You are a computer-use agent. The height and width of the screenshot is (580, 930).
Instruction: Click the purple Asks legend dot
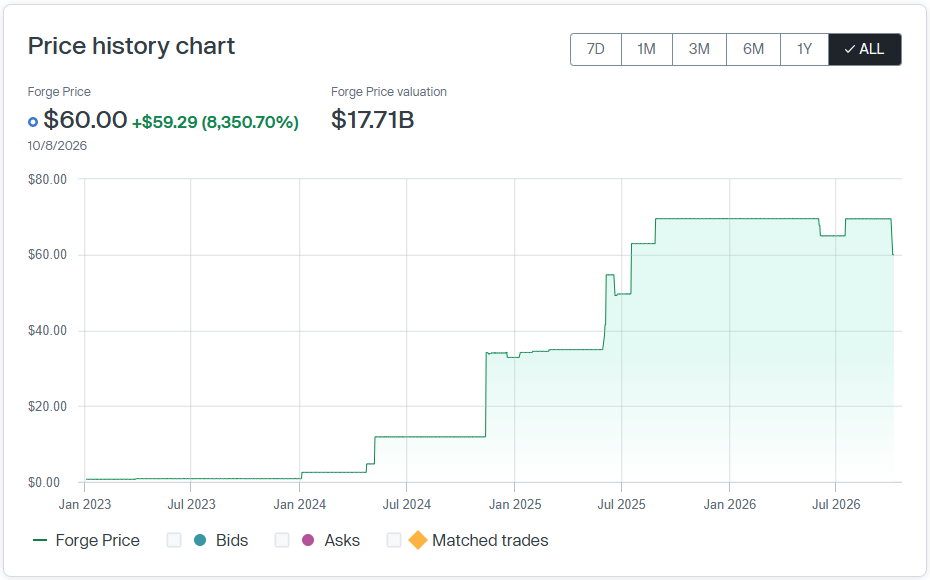click(x=308, y=540)
